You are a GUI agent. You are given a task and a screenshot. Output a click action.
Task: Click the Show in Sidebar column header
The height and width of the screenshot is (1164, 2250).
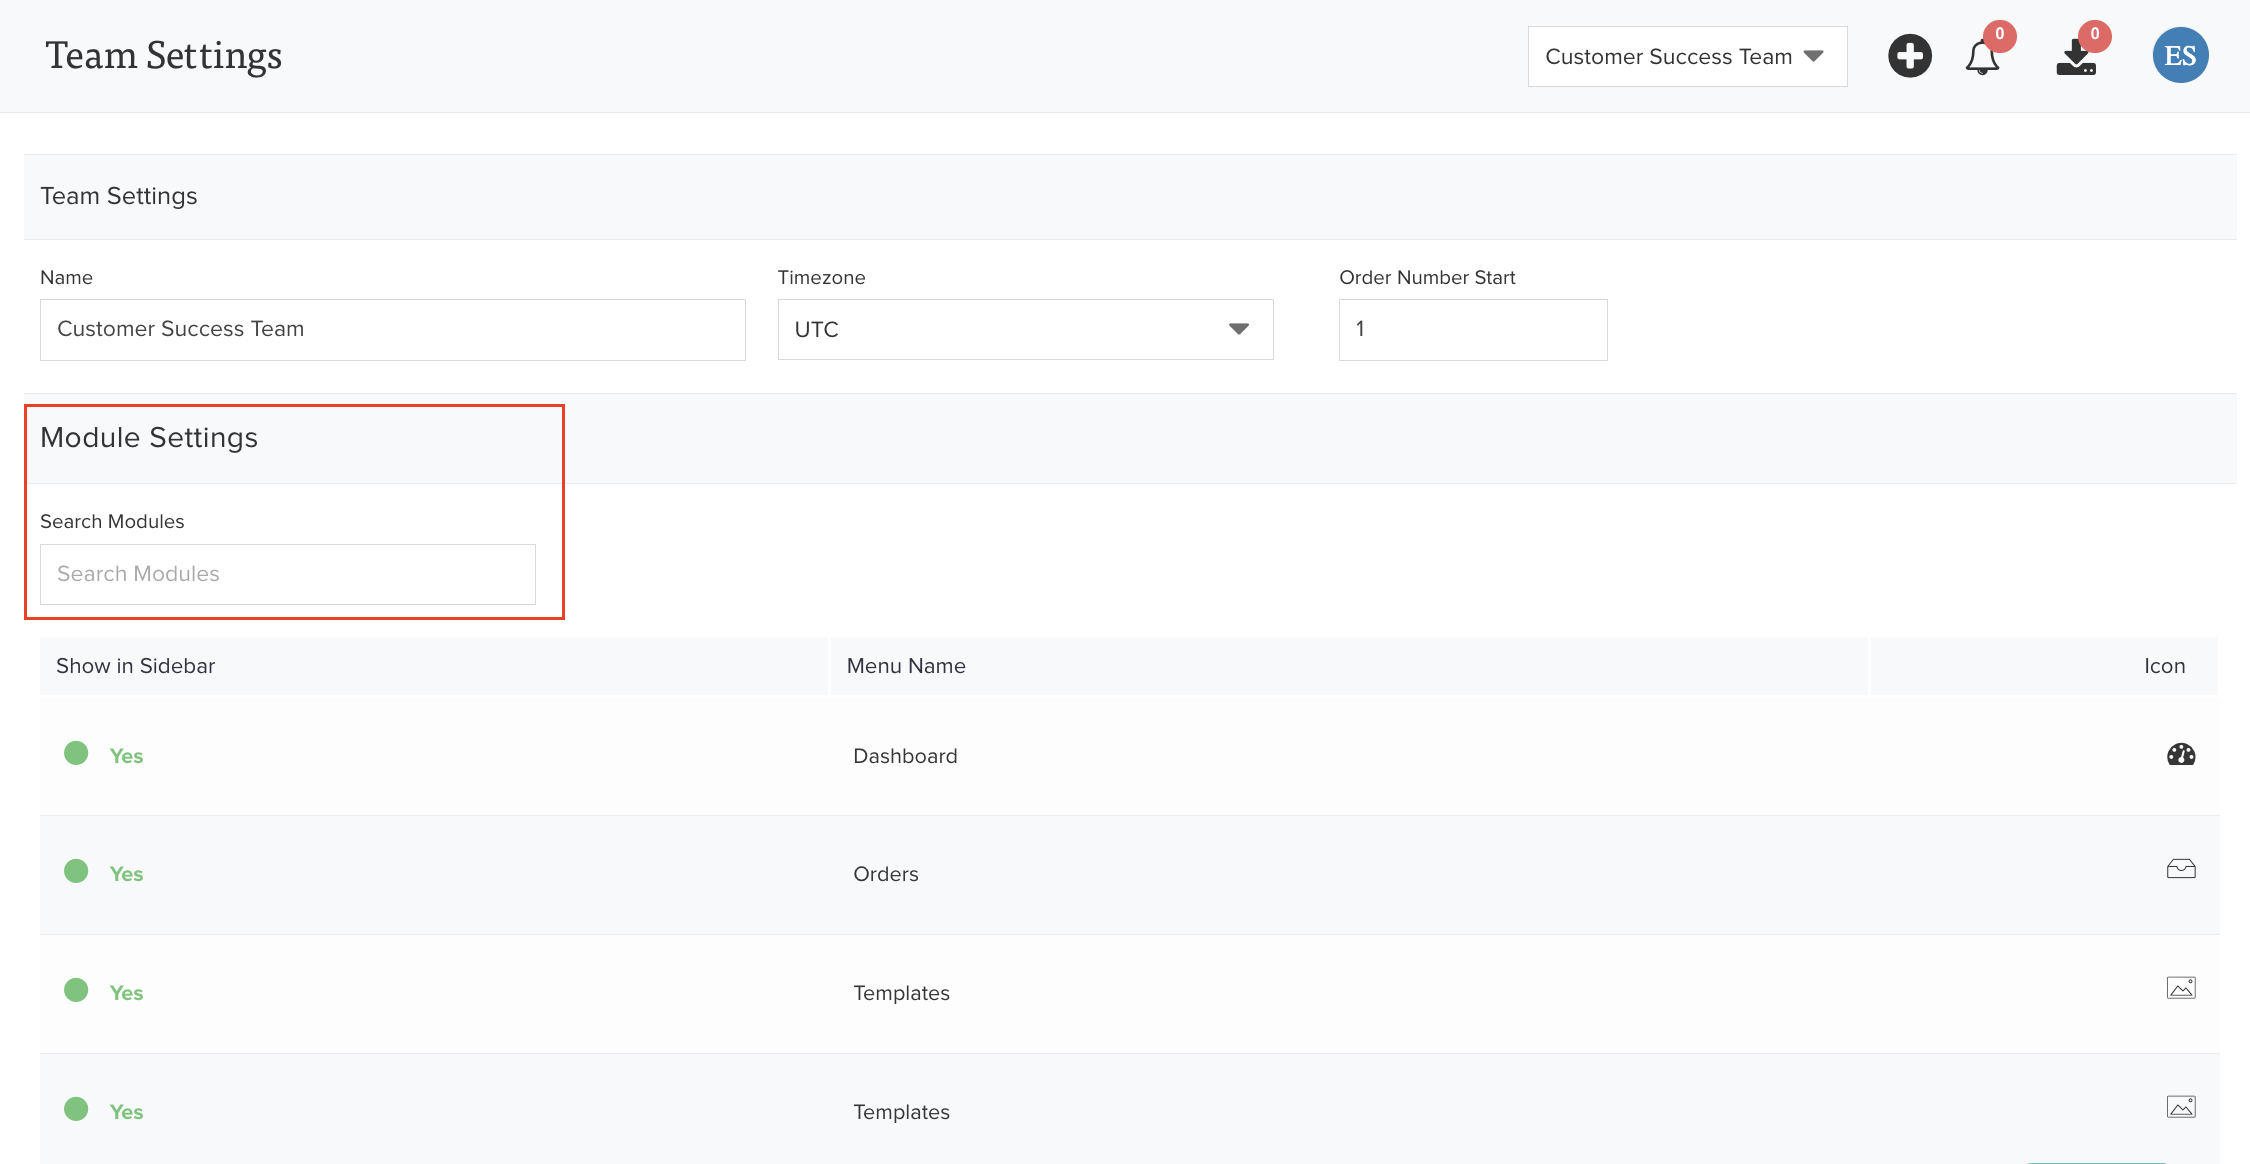136,666
